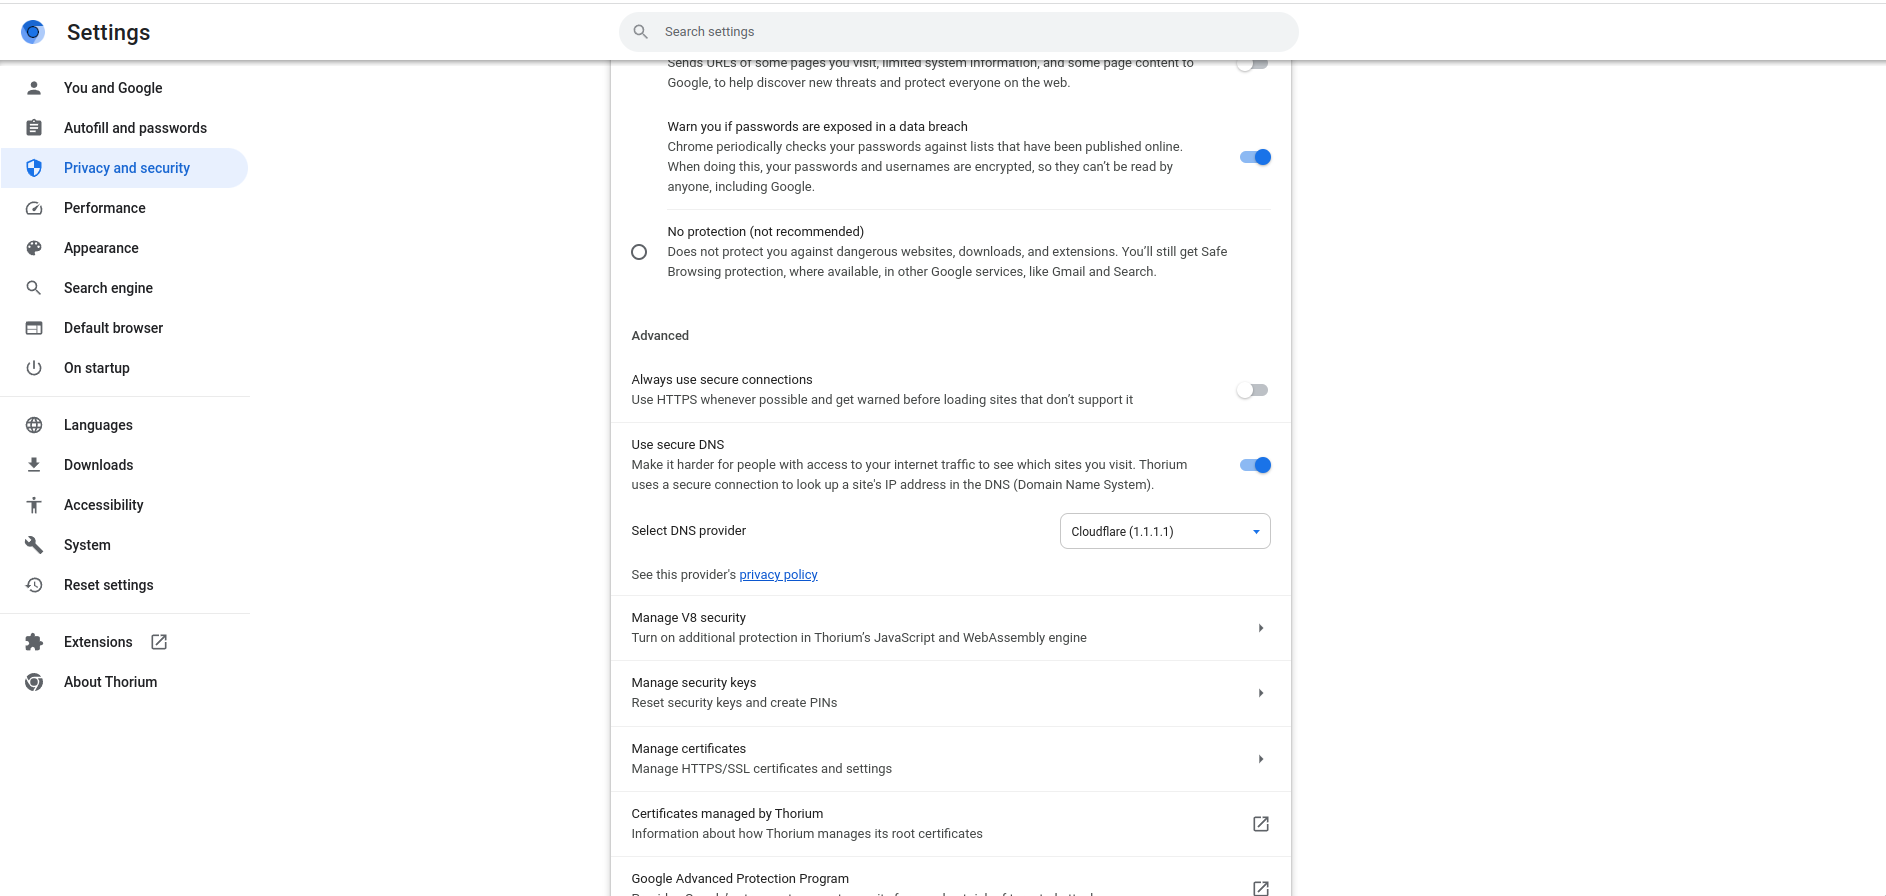Click the power icon for On startup

point(34,368)
